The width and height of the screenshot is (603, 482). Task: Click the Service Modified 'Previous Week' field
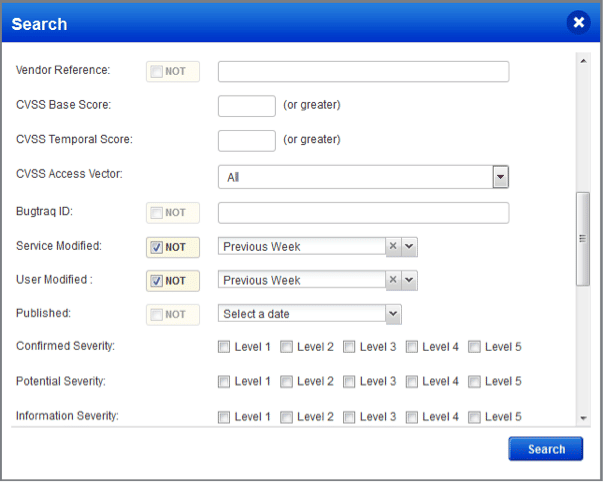click(x=302, y=246)
